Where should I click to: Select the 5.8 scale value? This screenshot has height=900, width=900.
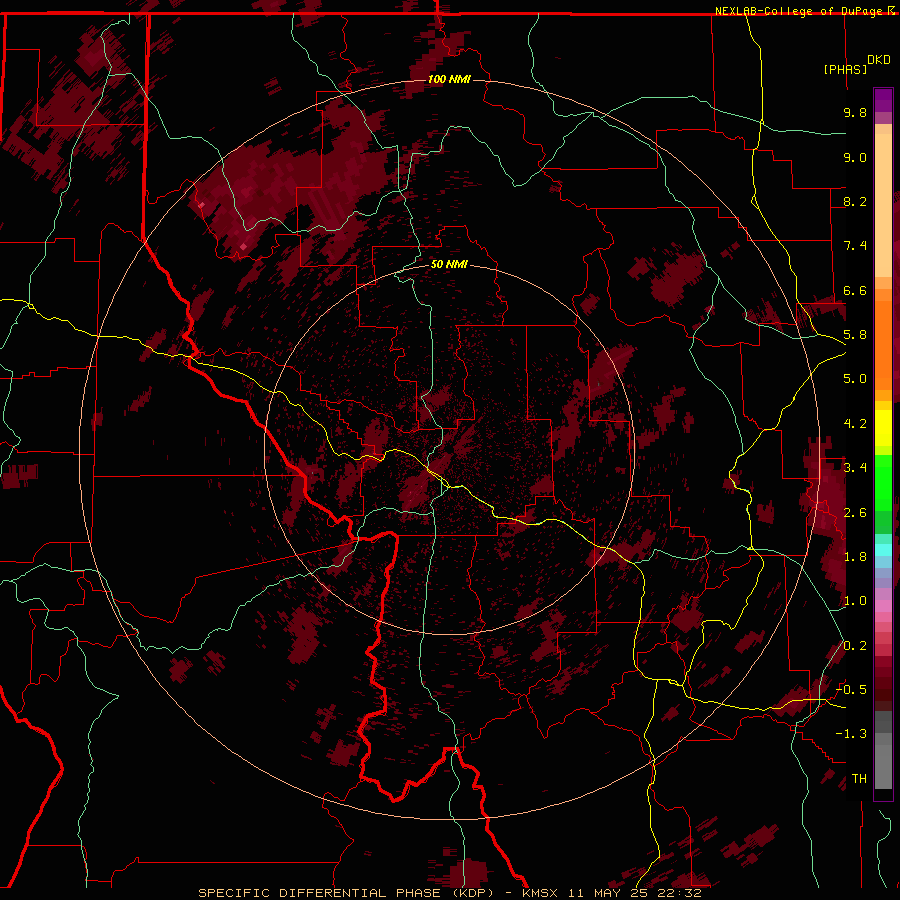point(855,335)
